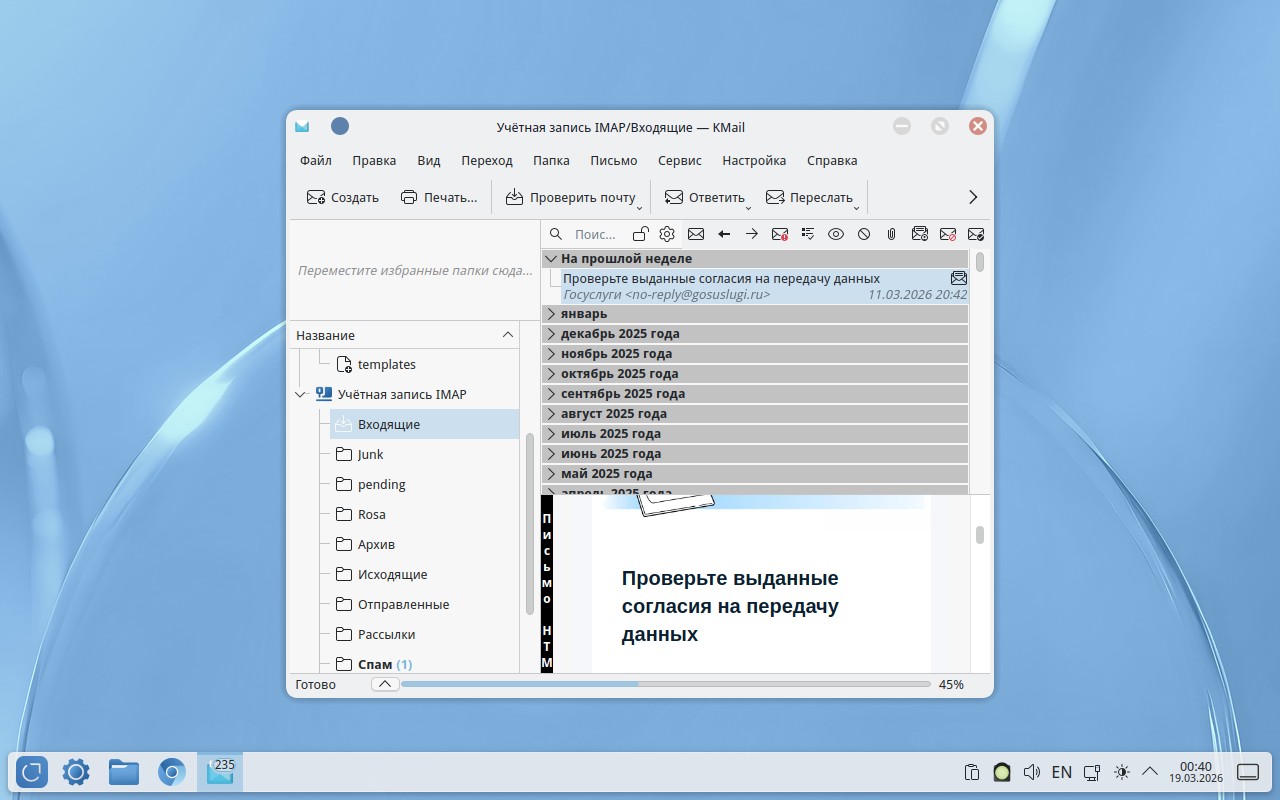Open the Письмо menu
Viewport: 1280px width, 800px height.
[613, 160]
